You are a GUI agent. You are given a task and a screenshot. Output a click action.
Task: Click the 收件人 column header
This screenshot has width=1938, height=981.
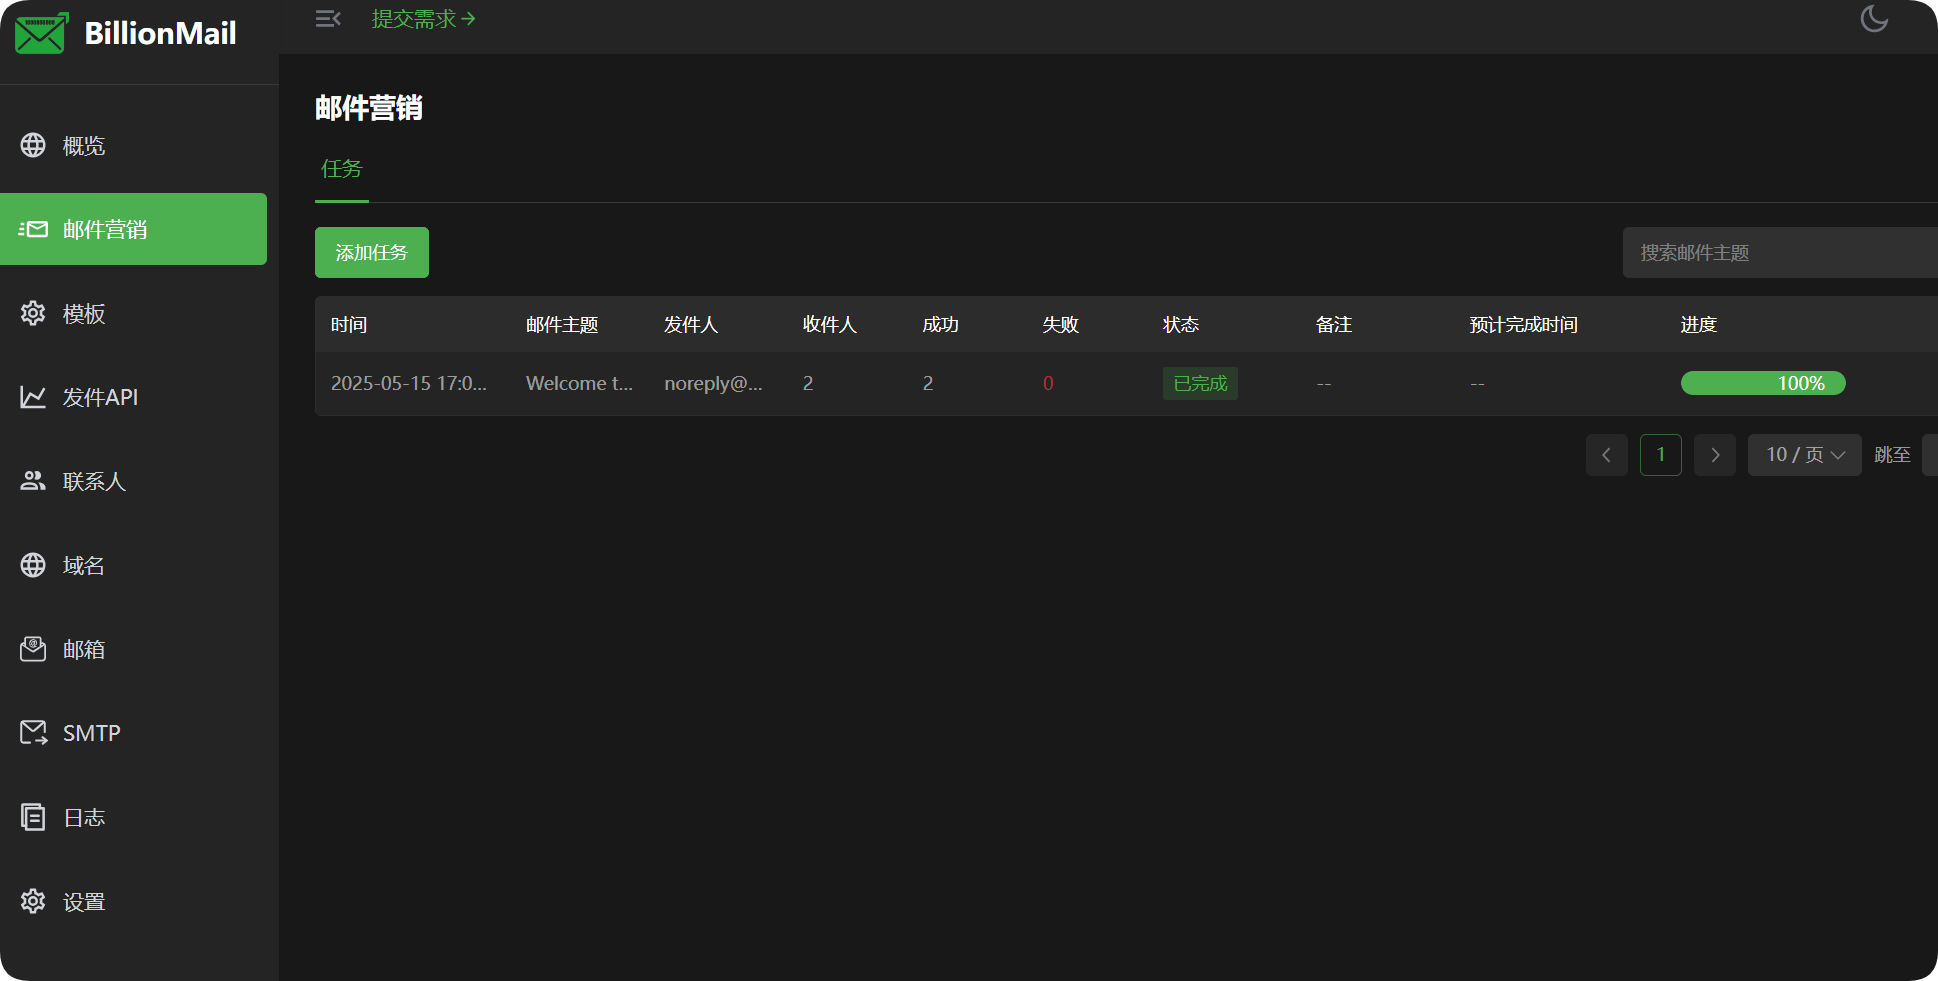pos(830,325)
